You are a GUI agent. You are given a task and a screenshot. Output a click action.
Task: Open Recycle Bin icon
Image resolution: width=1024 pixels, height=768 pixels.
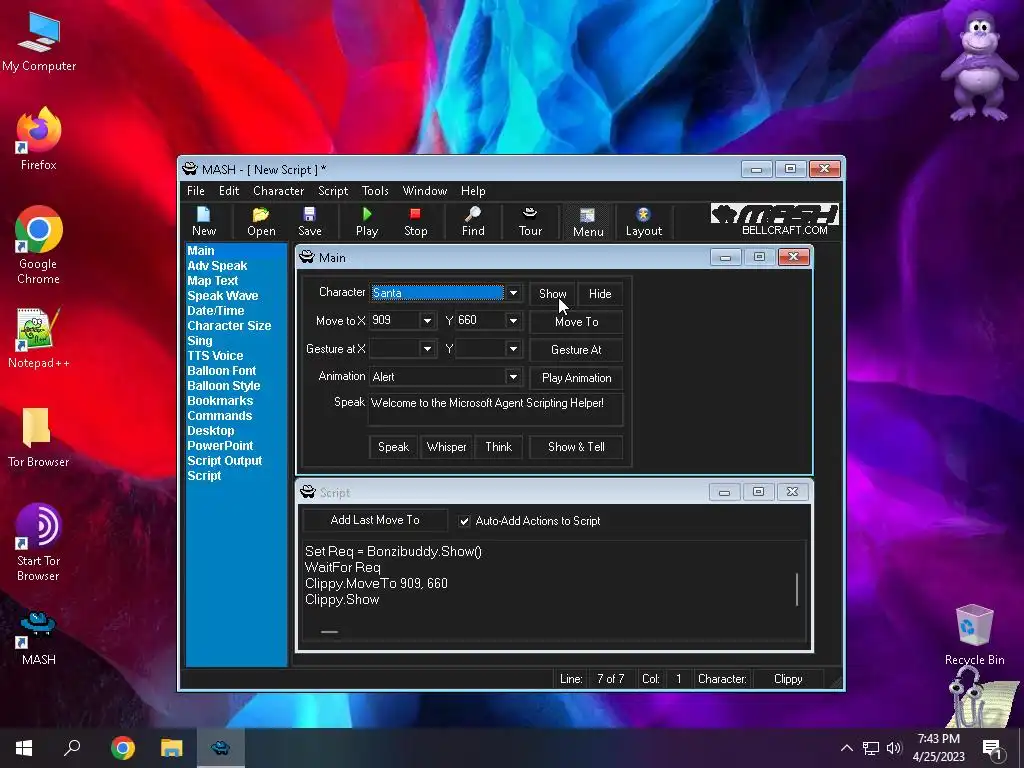[x=974, y=635]
